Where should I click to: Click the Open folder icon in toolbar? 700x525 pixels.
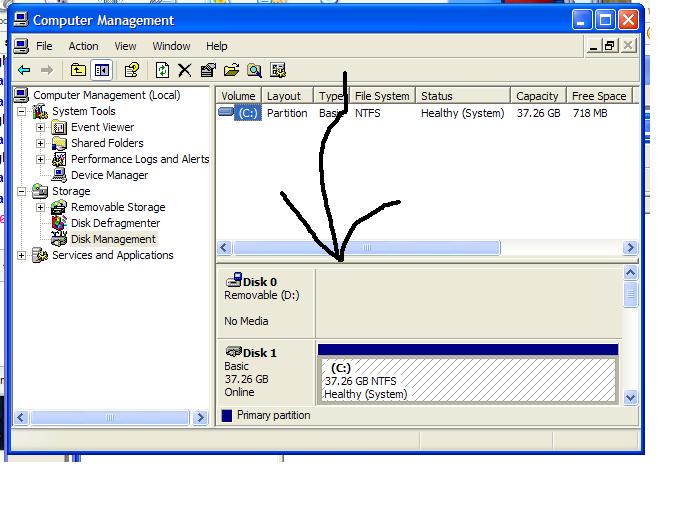click(231, 70)
